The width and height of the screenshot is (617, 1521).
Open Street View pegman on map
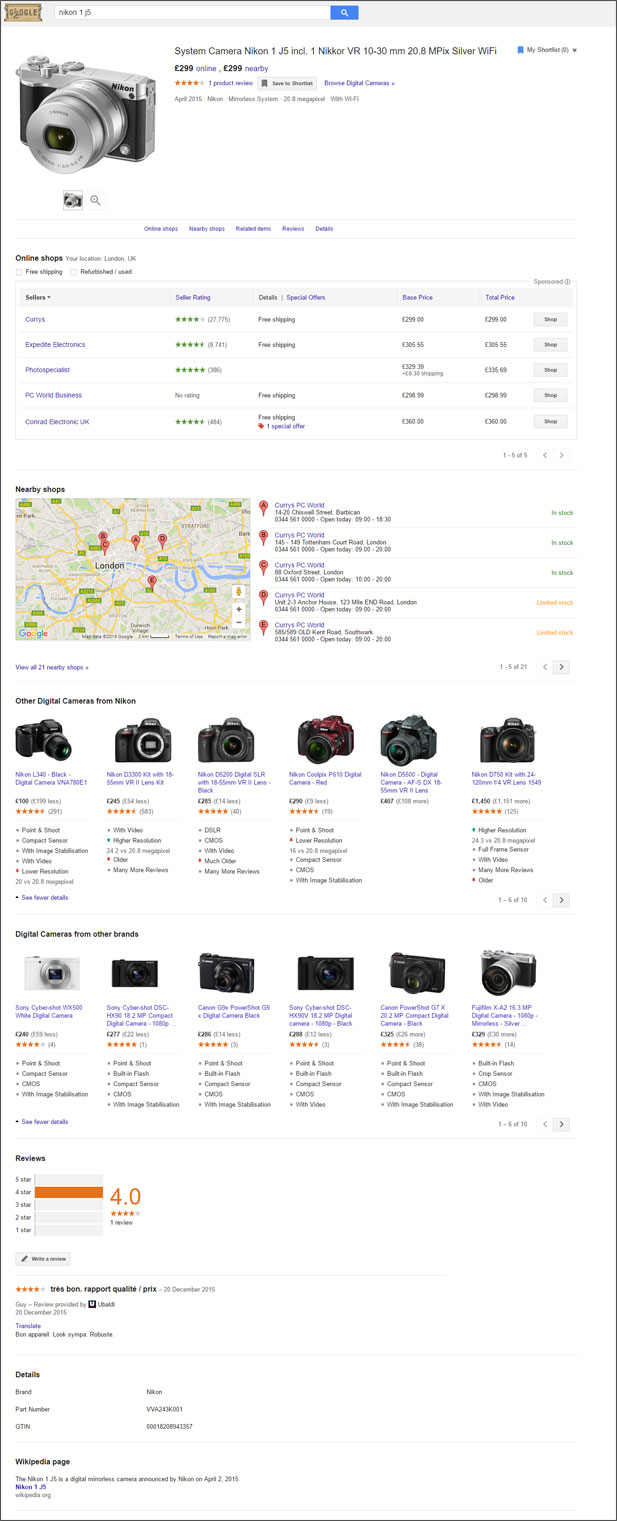(239, 591)
